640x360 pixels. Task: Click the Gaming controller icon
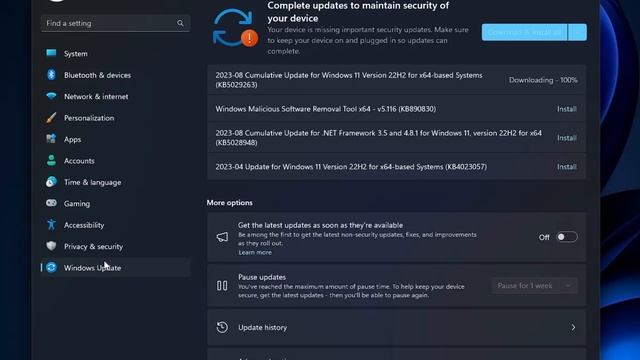51,203
